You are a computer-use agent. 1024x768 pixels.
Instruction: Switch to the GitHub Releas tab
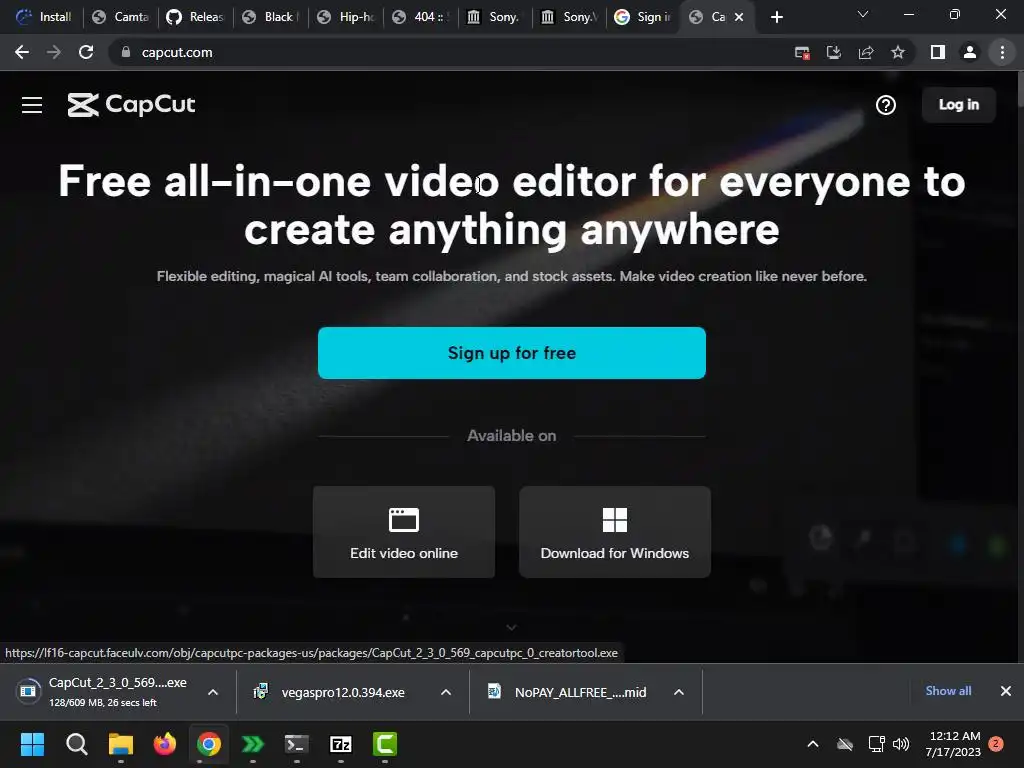pyautogui.click(x=195, y=17)
